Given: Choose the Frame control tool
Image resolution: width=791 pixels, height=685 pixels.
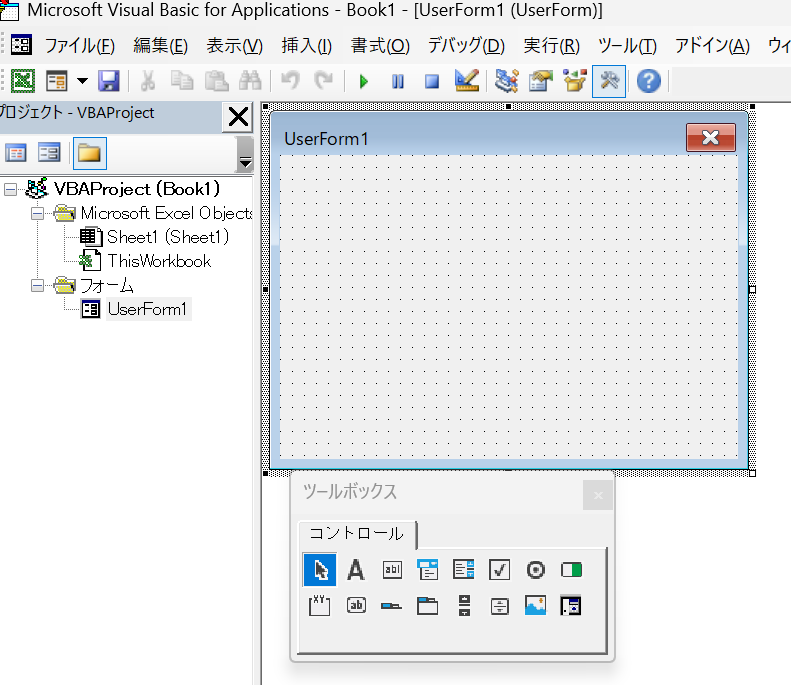Looking at the screenshot, I should pyautogui.click(x=320, y=605).
